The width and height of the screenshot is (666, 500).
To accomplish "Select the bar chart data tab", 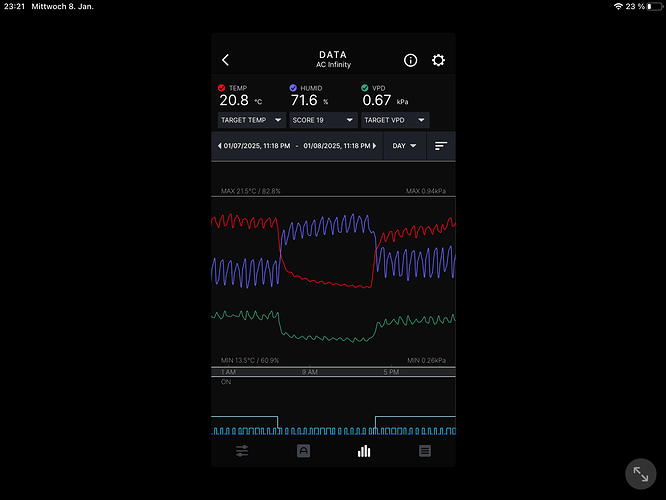I will (364, 451).
